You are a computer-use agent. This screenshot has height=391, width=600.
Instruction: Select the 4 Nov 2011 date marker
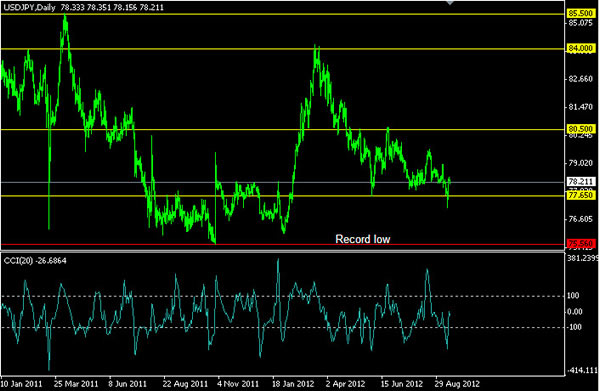[x=238, y=384]
